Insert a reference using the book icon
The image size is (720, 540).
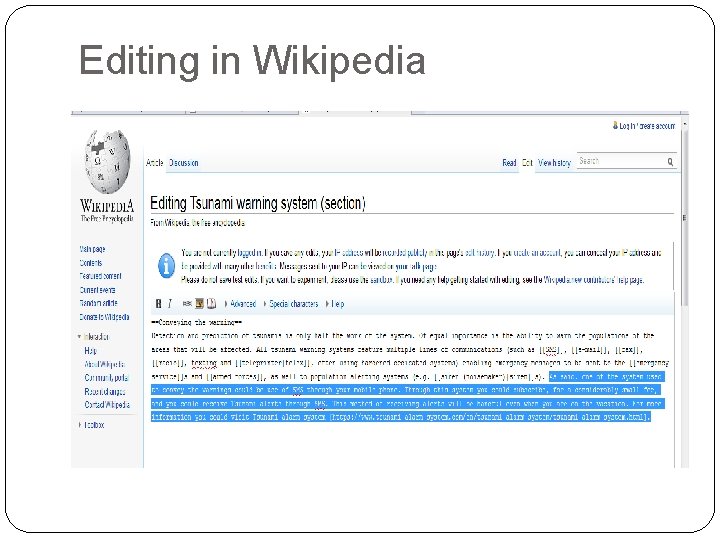tap(211, 304)
